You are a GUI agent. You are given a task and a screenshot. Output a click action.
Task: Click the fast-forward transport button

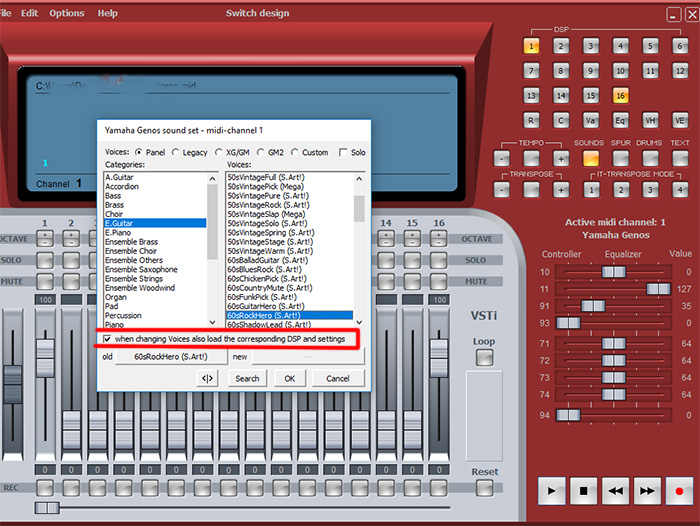pyautogui.click(x=647, y=491)
